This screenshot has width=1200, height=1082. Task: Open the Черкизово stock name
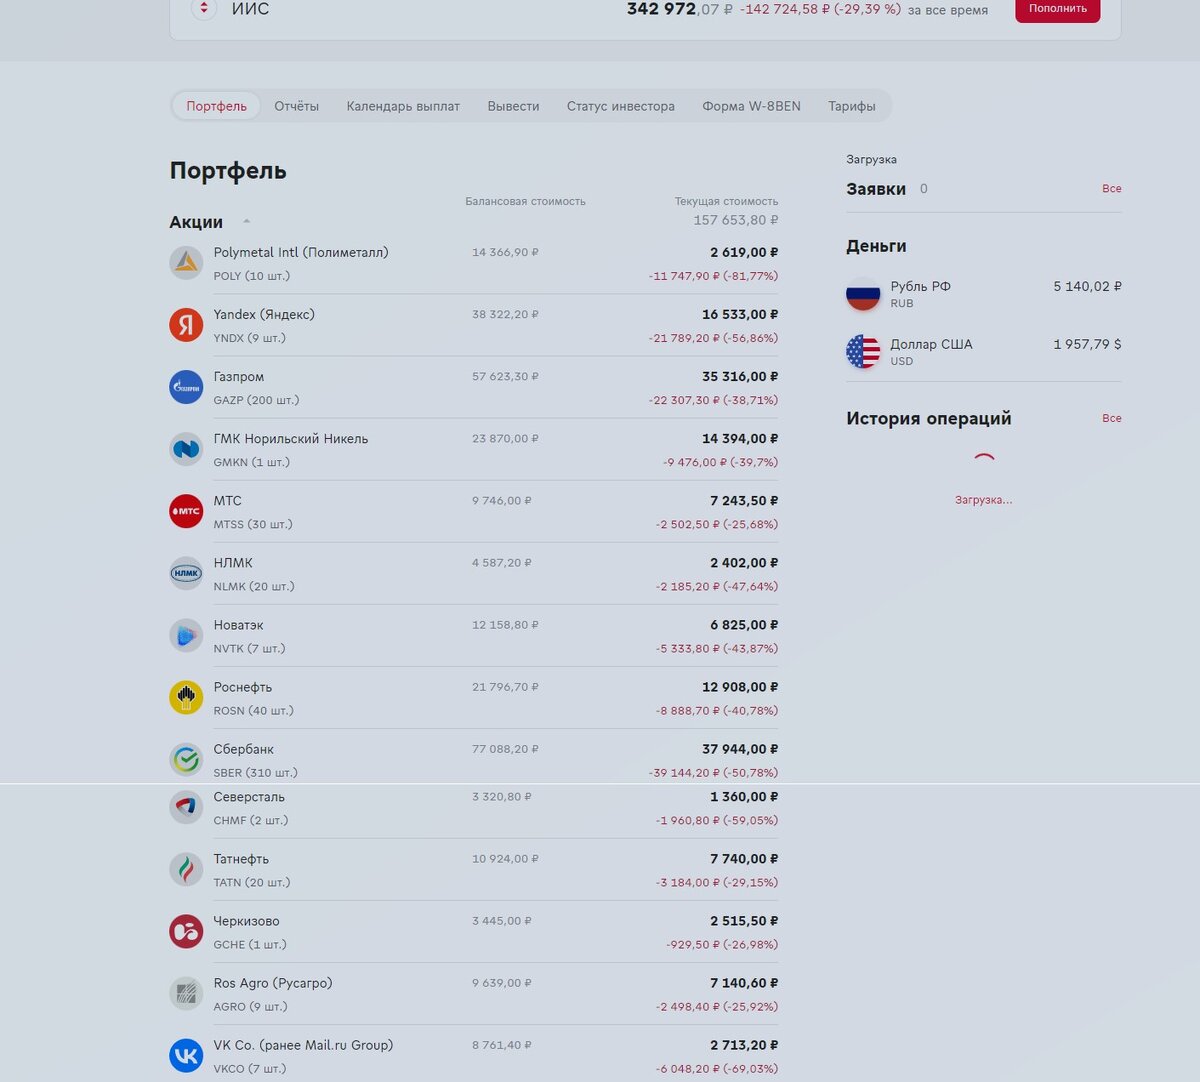pos(246,921)
